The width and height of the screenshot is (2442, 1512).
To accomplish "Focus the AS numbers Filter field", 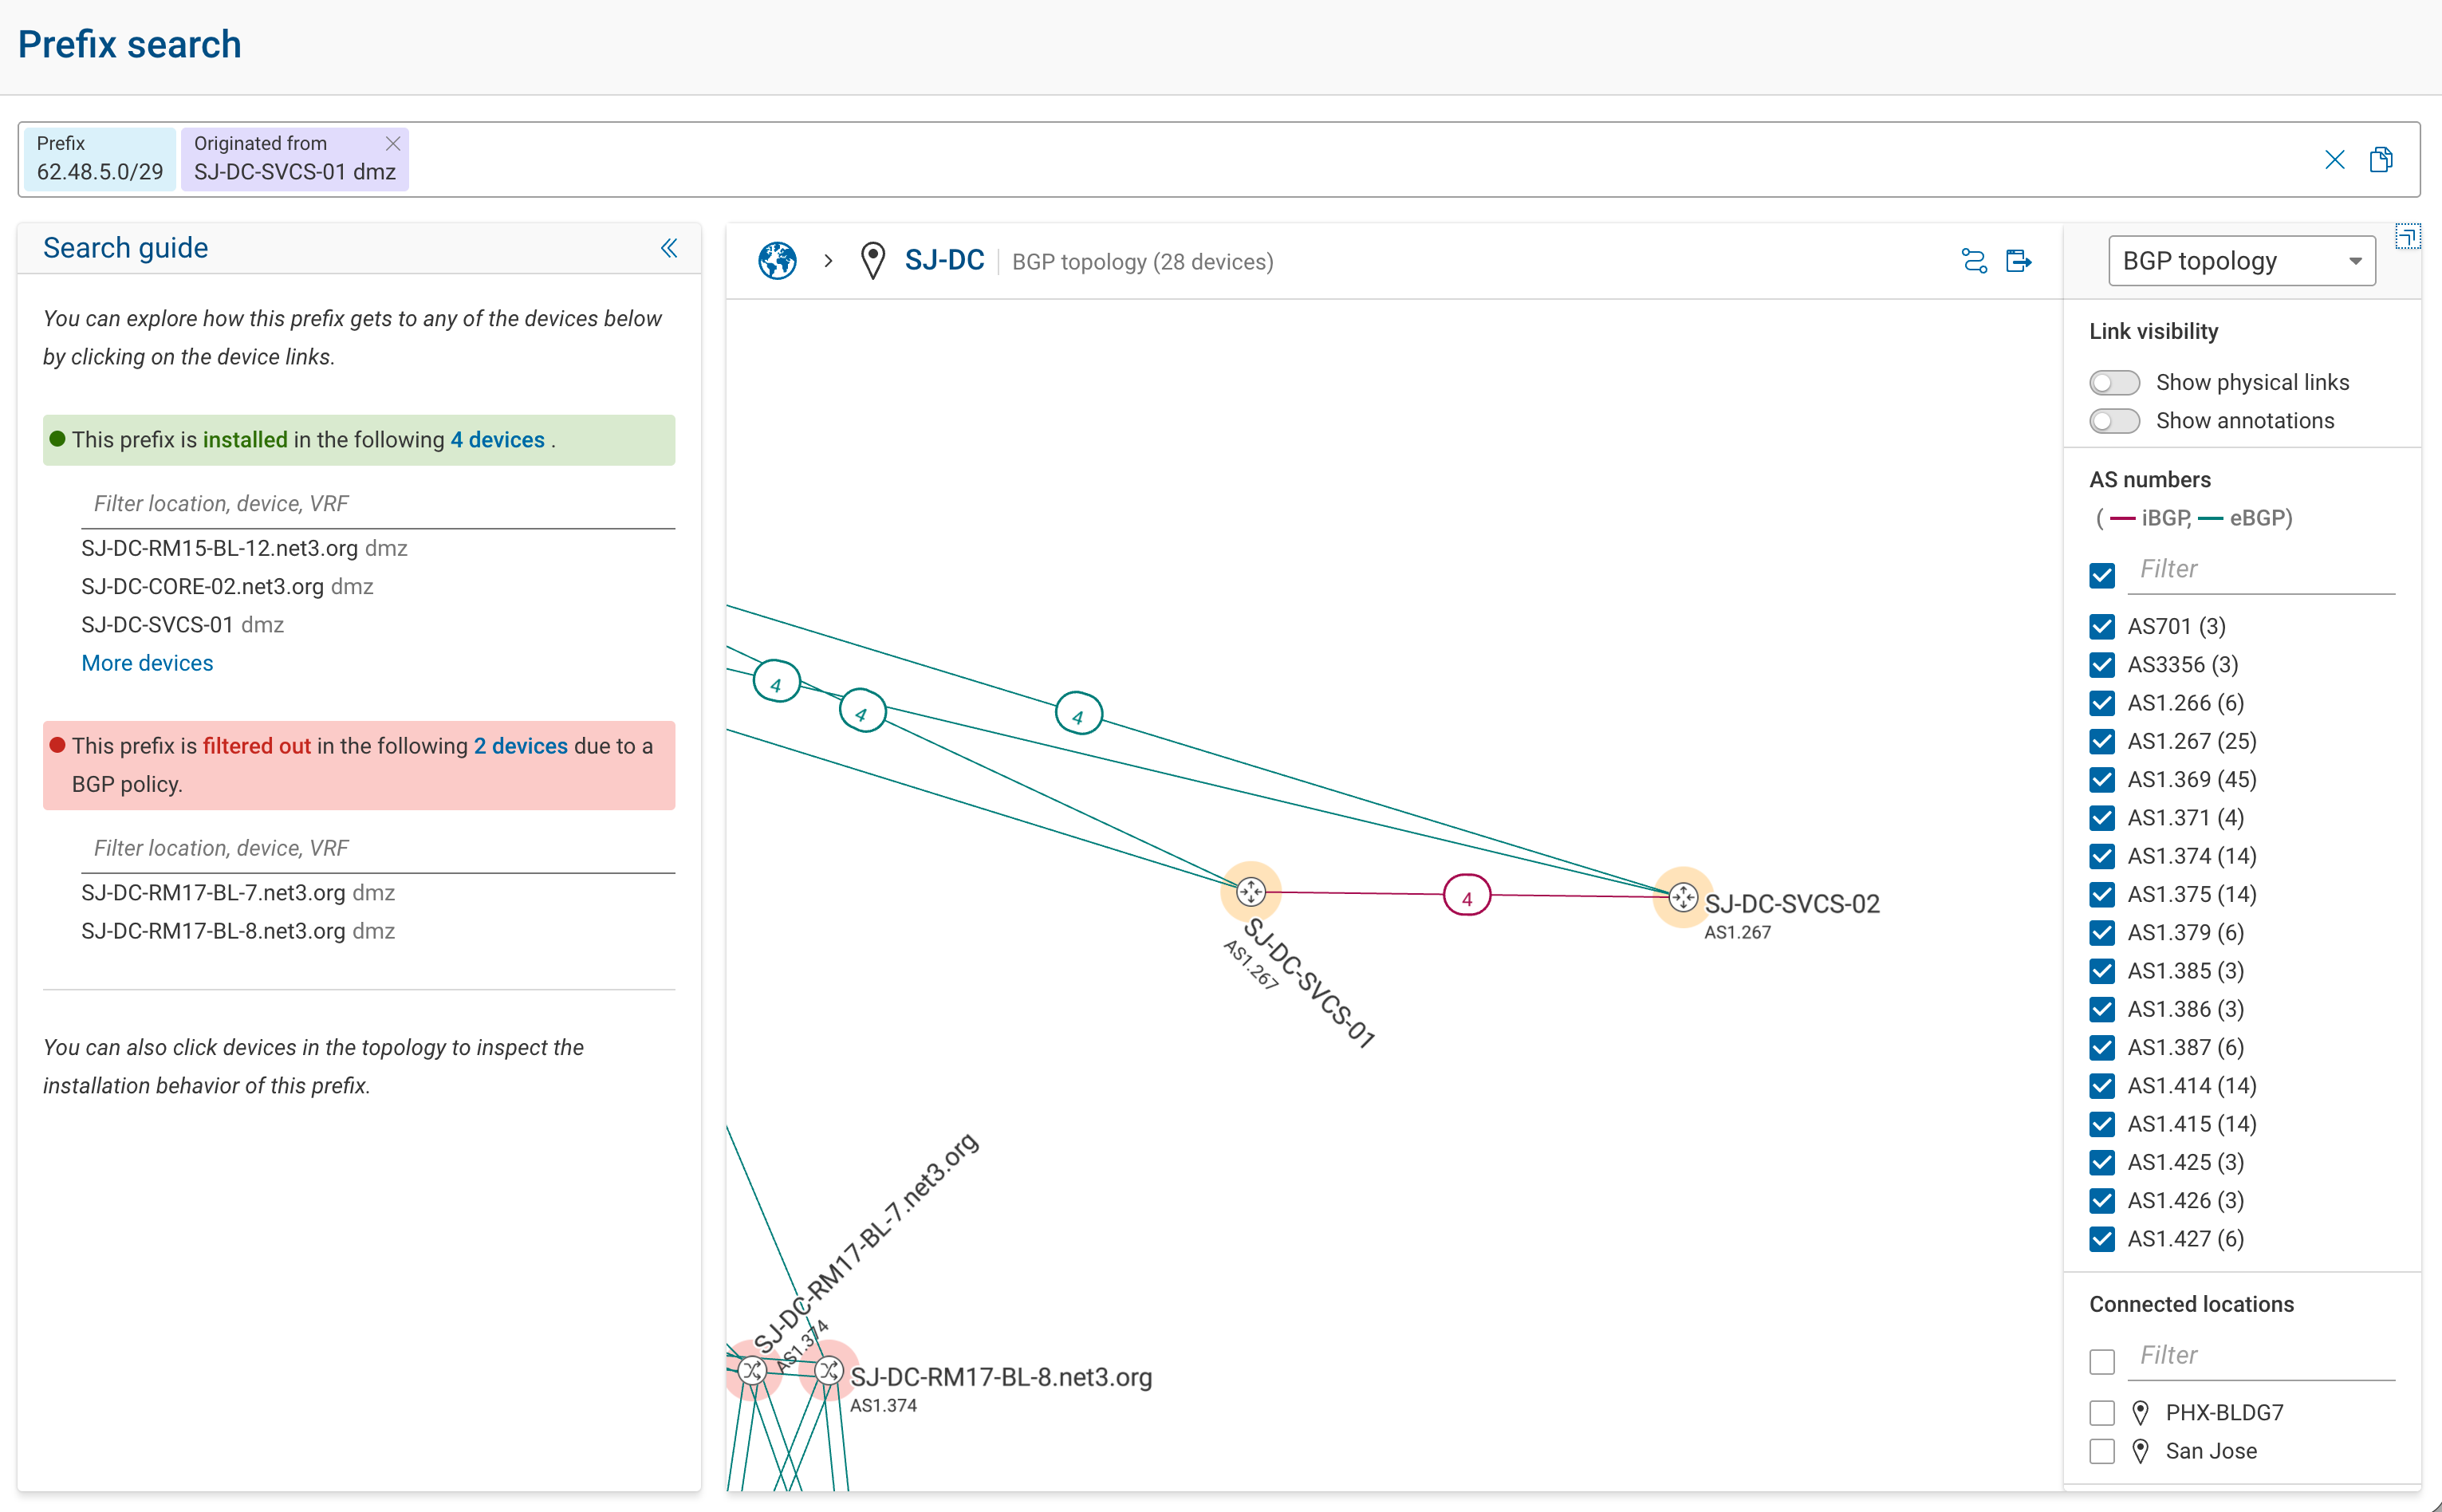I will (2262, 570).
